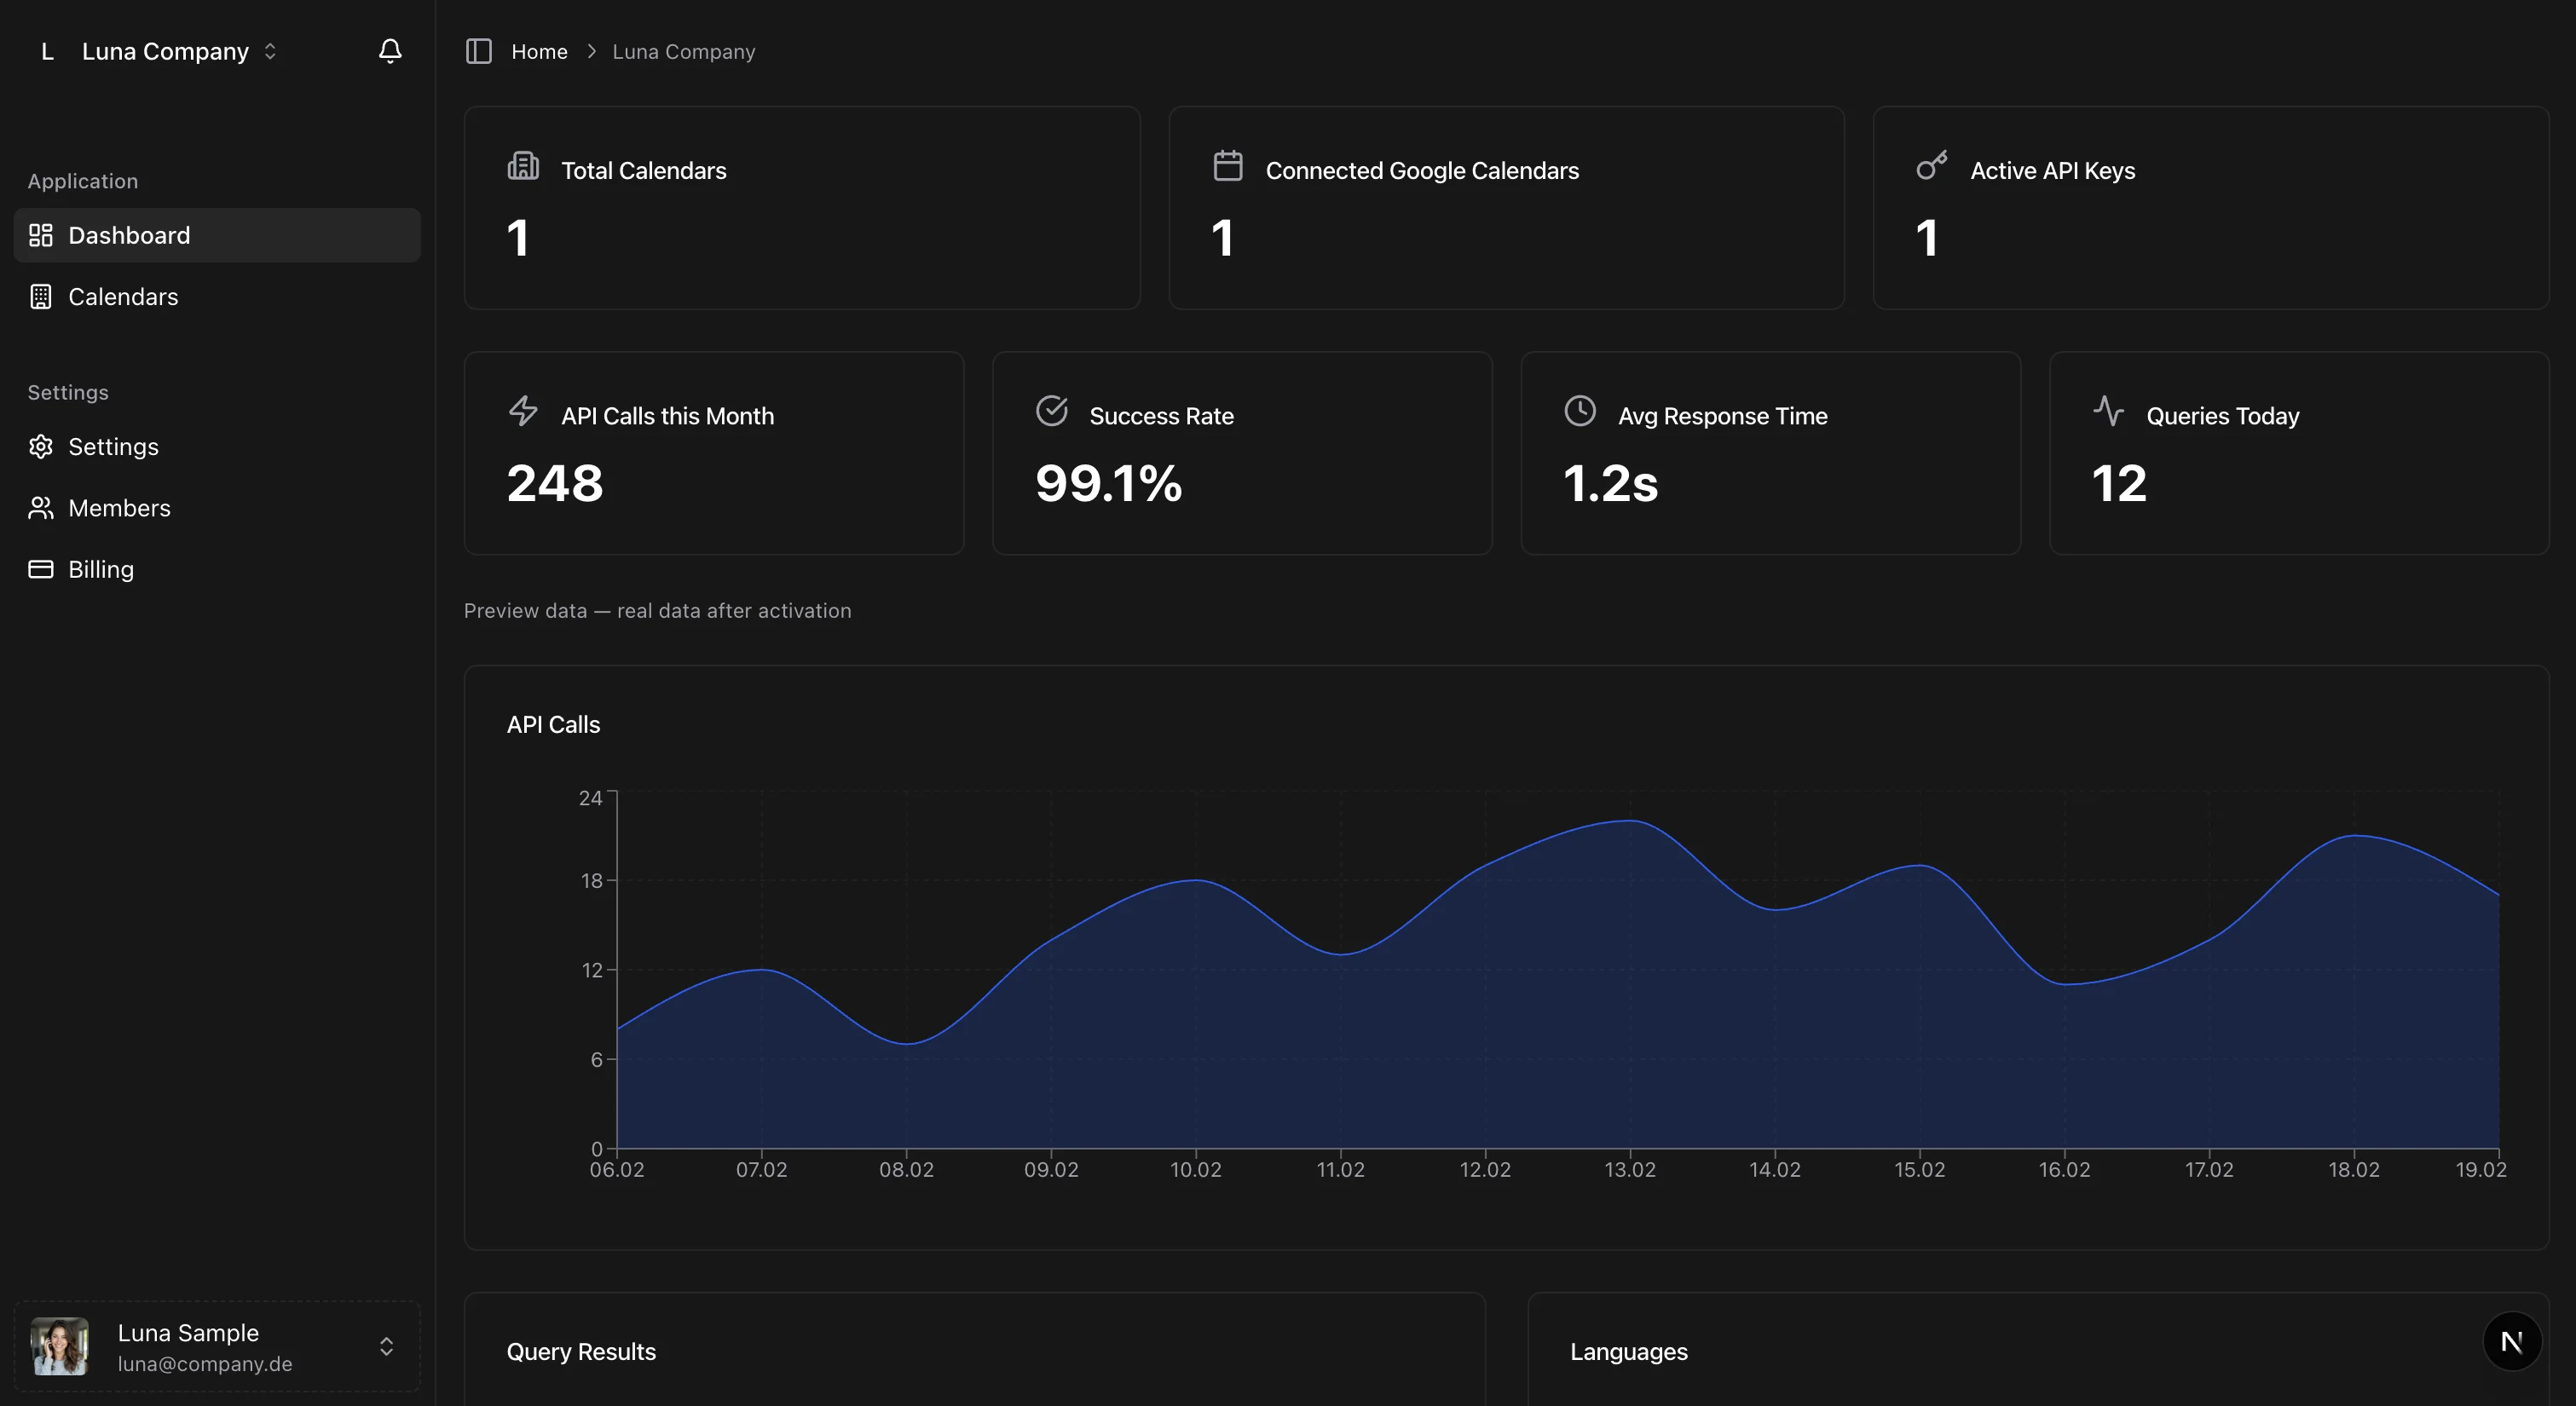Click the Total Calendars building icon
2576x1406 pixels.
click(523, 166)
